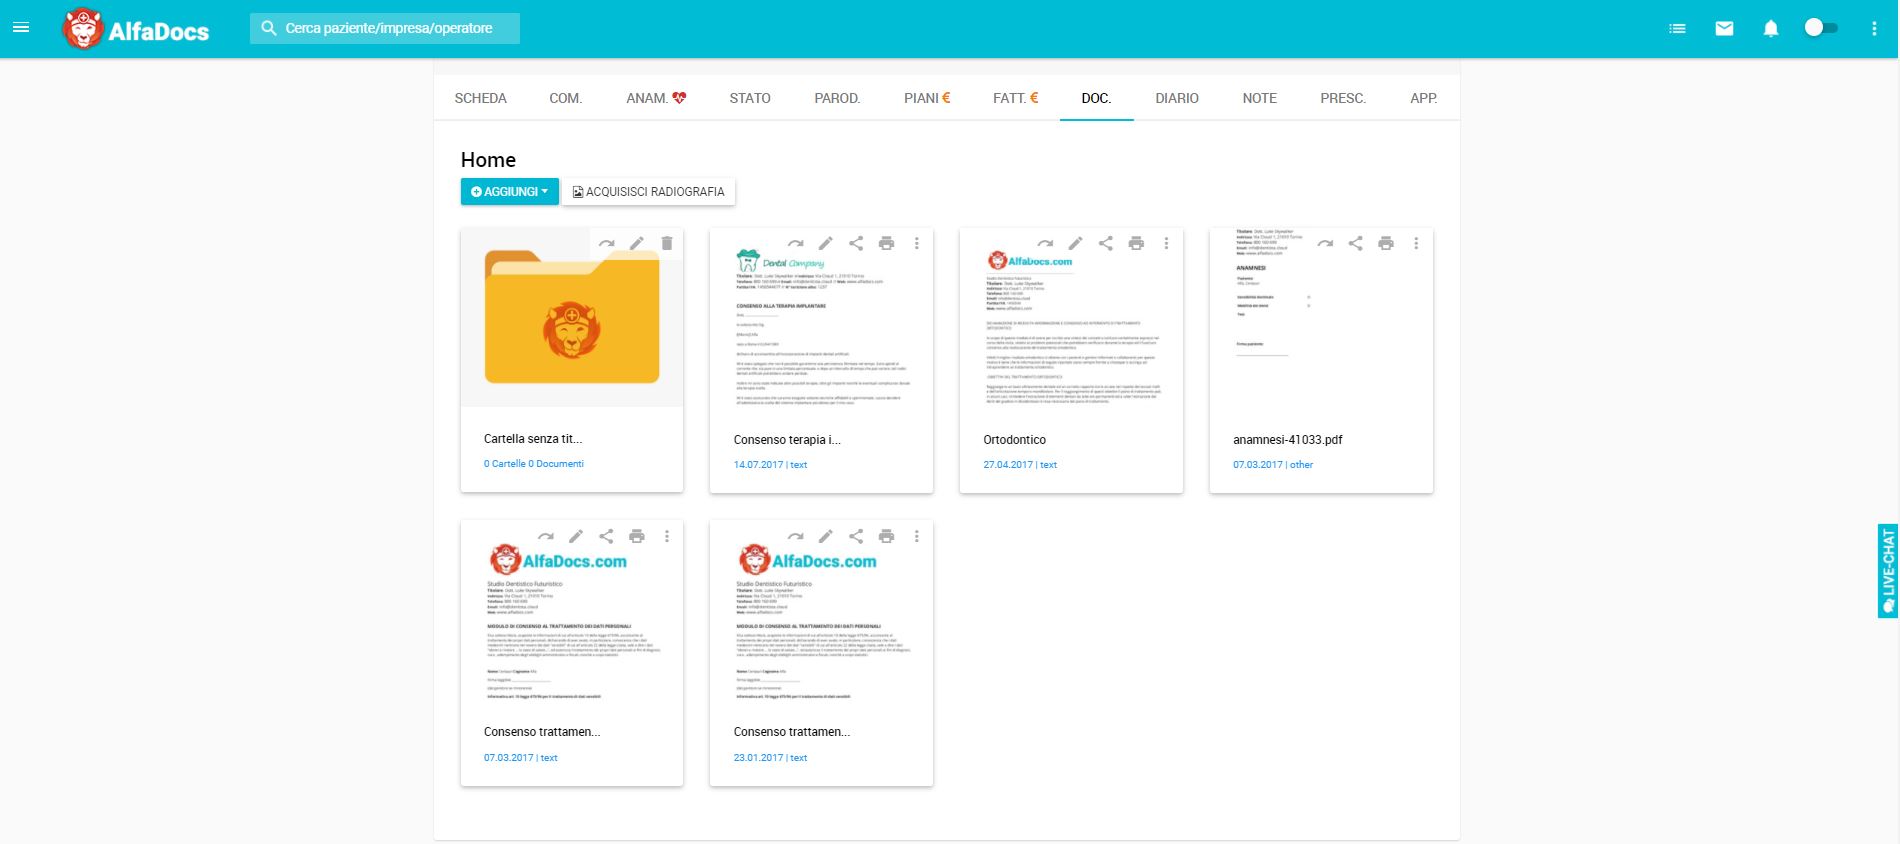The image size is (1900, 844).
Task: Switch to the Diario tab
Action: point(1176,98)
